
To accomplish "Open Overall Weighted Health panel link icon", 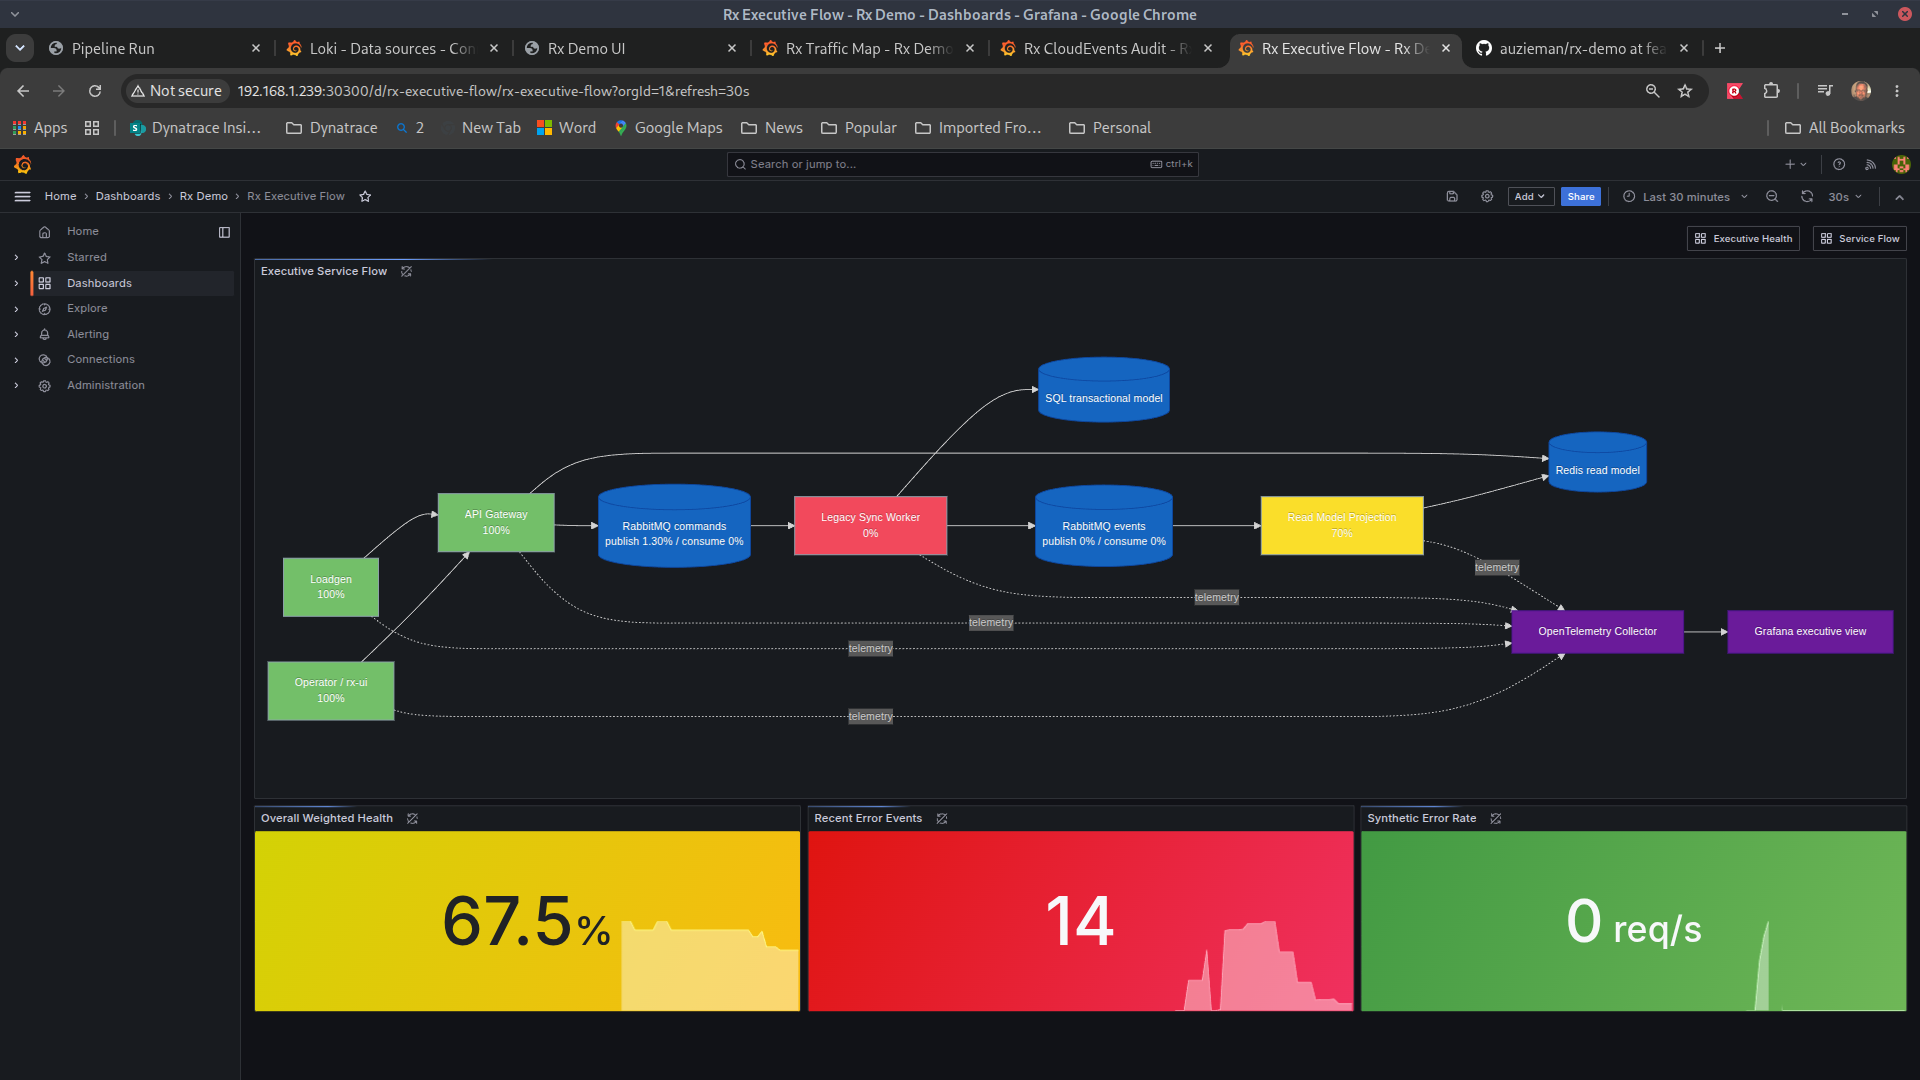I will click(x=412, y=818).
